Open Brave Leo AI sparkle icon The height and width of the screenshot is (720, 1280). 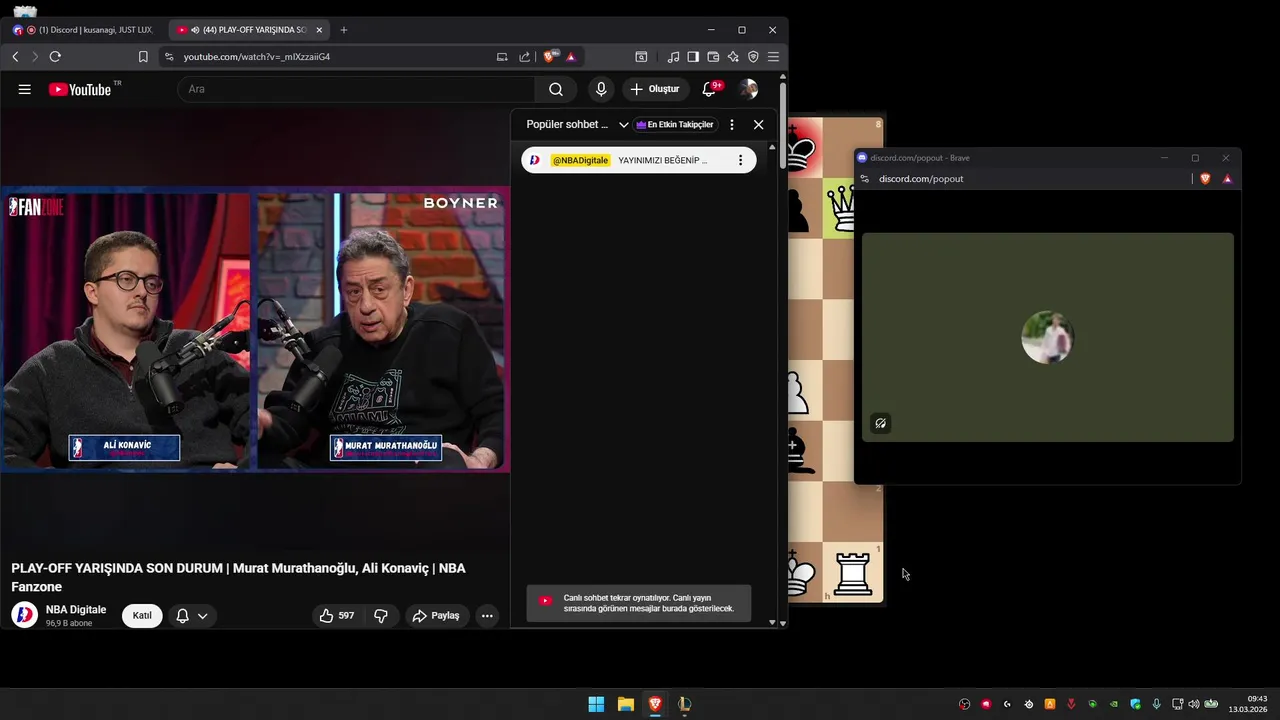(733, 57)
